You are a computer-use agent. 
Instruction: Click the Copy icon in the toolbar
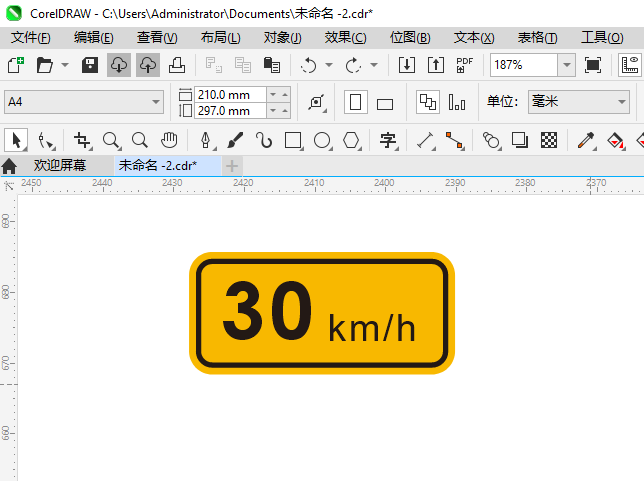tap(243, 65)
